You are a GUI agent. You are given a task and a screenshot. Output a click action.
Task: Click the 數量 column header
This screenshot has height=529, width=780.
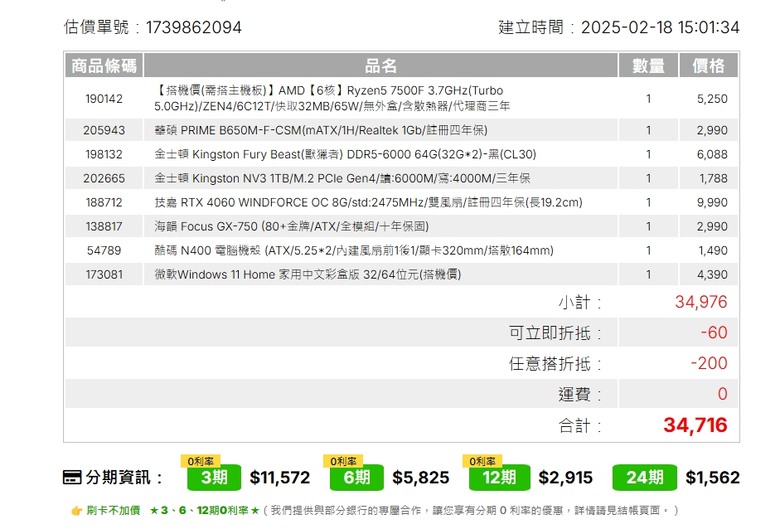click(x=648, y=65)
